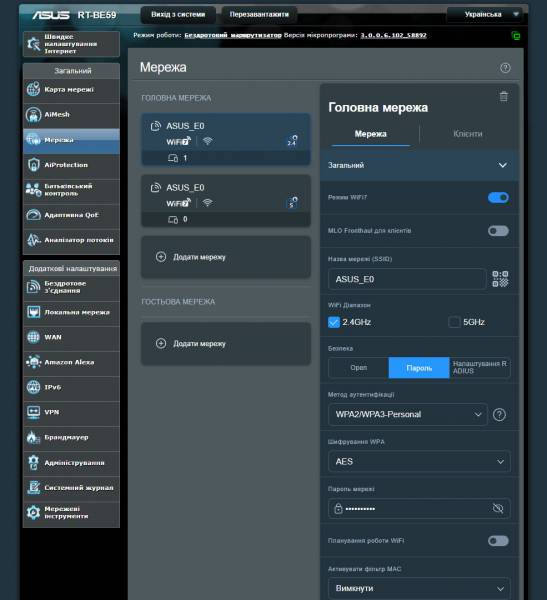The height and width of the screenshot is (600, 547).
Task: Open AES encryption dropdown
Action: click(419, 461)
